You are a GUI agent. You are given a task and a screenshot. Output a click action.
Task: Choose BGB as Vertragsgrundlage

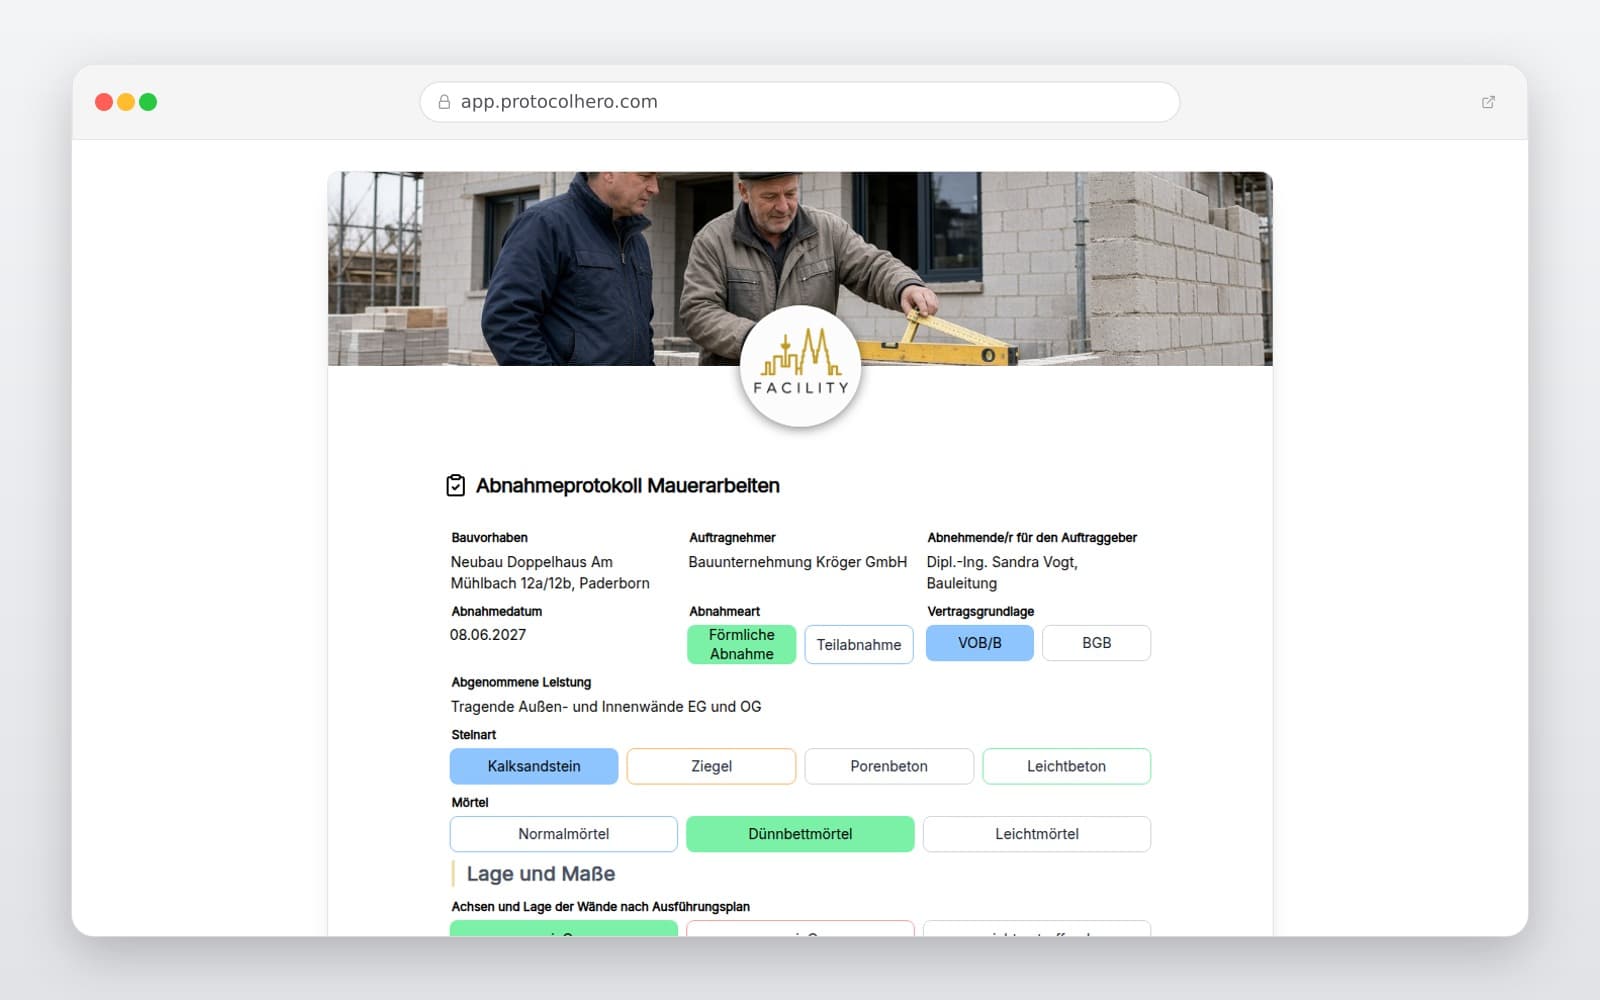(x=1096, y=643)
